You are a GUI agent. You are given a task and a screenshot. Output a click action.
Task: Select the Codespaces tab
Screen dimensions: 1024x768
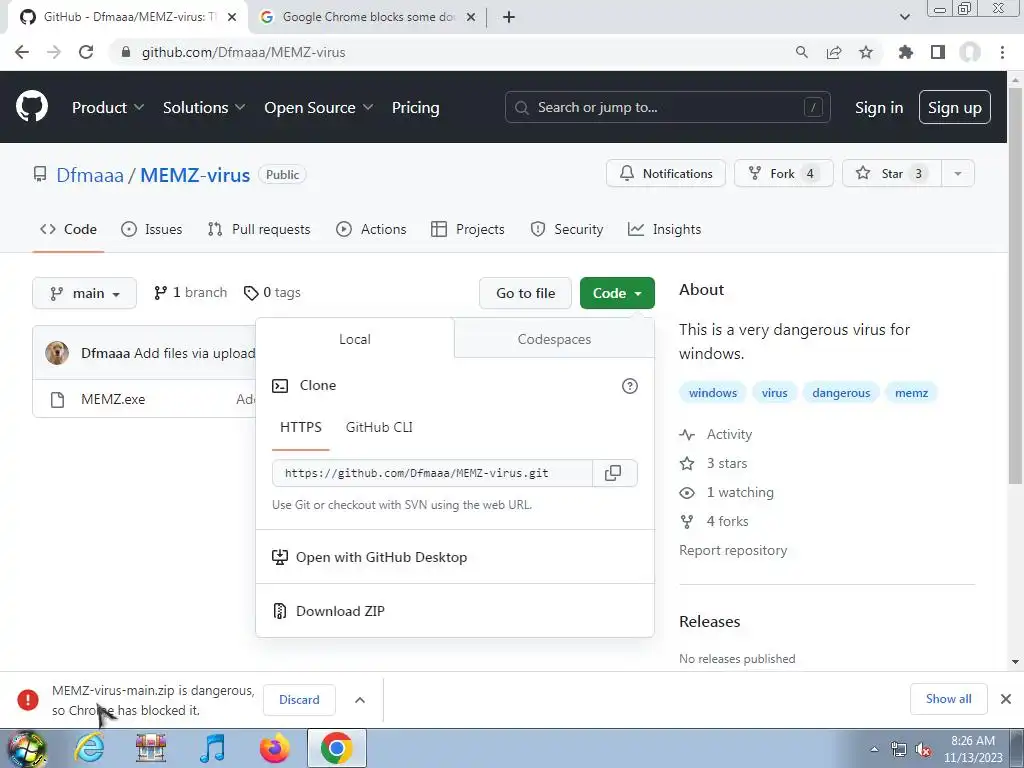coord(554,339)
